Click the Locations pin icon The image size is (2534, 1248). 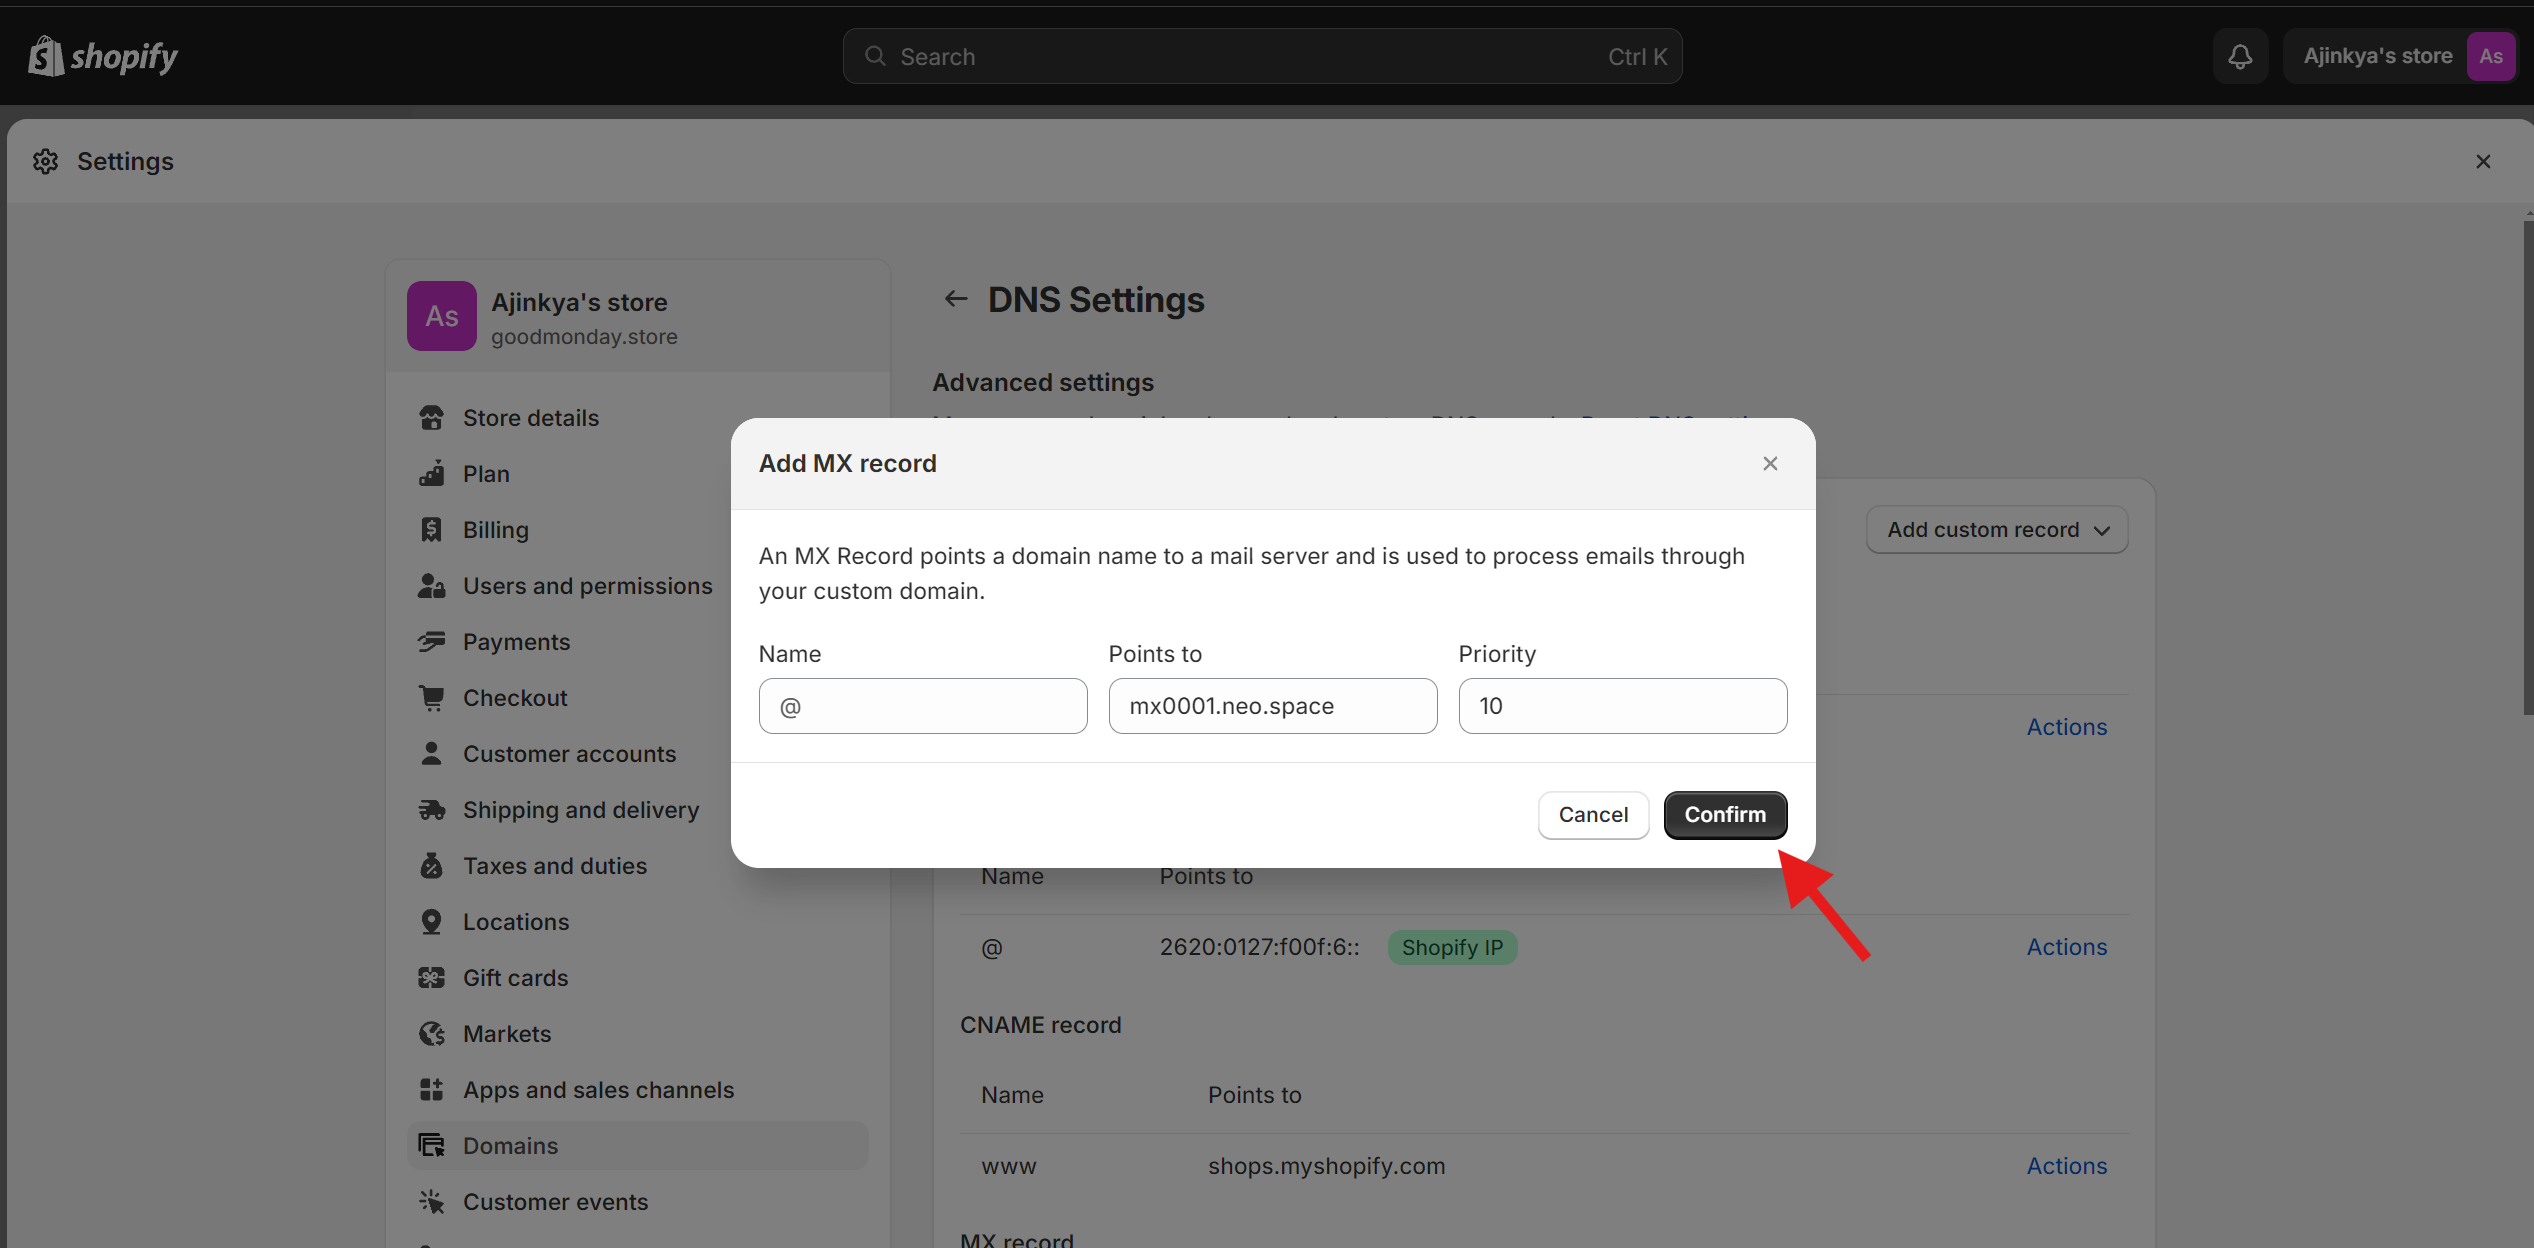432,922
